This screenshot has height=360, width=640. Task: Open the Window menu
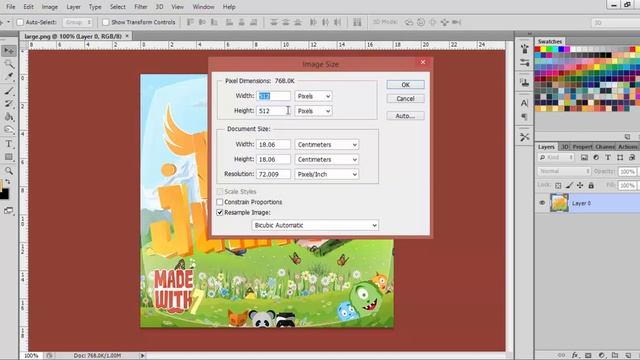tap(203, 7)
